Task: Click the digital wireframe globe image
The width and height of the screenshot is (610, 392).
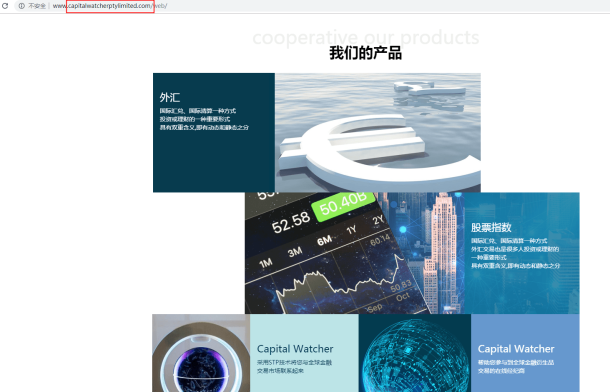Action: (415, 353)
